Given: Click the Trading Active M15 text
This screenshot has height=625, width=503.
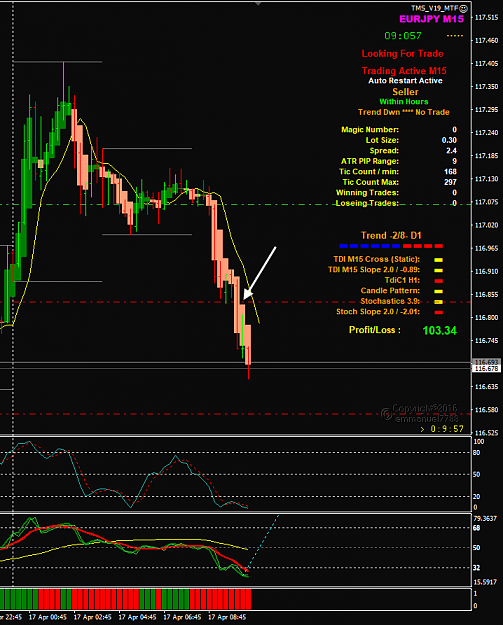Looking at the screenshot, I should click(404, 71).
